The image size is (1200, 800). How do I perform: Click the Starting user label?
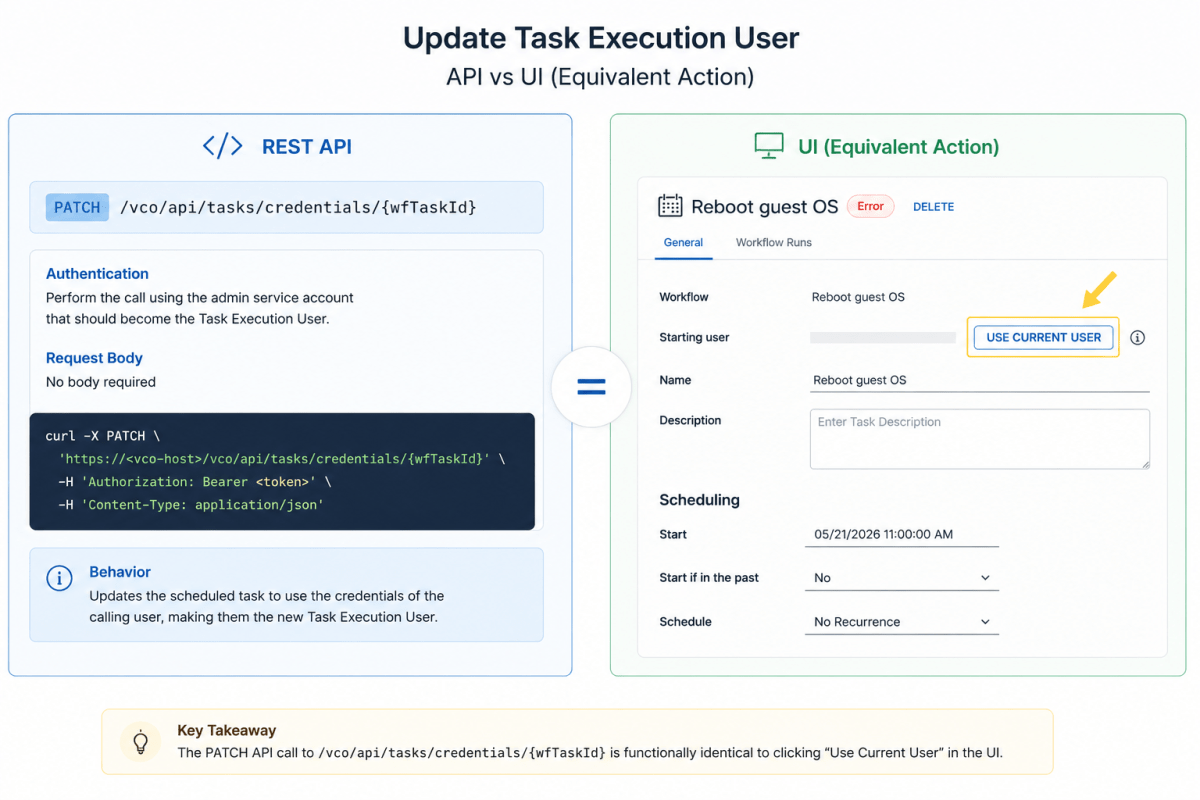(694, 337)
